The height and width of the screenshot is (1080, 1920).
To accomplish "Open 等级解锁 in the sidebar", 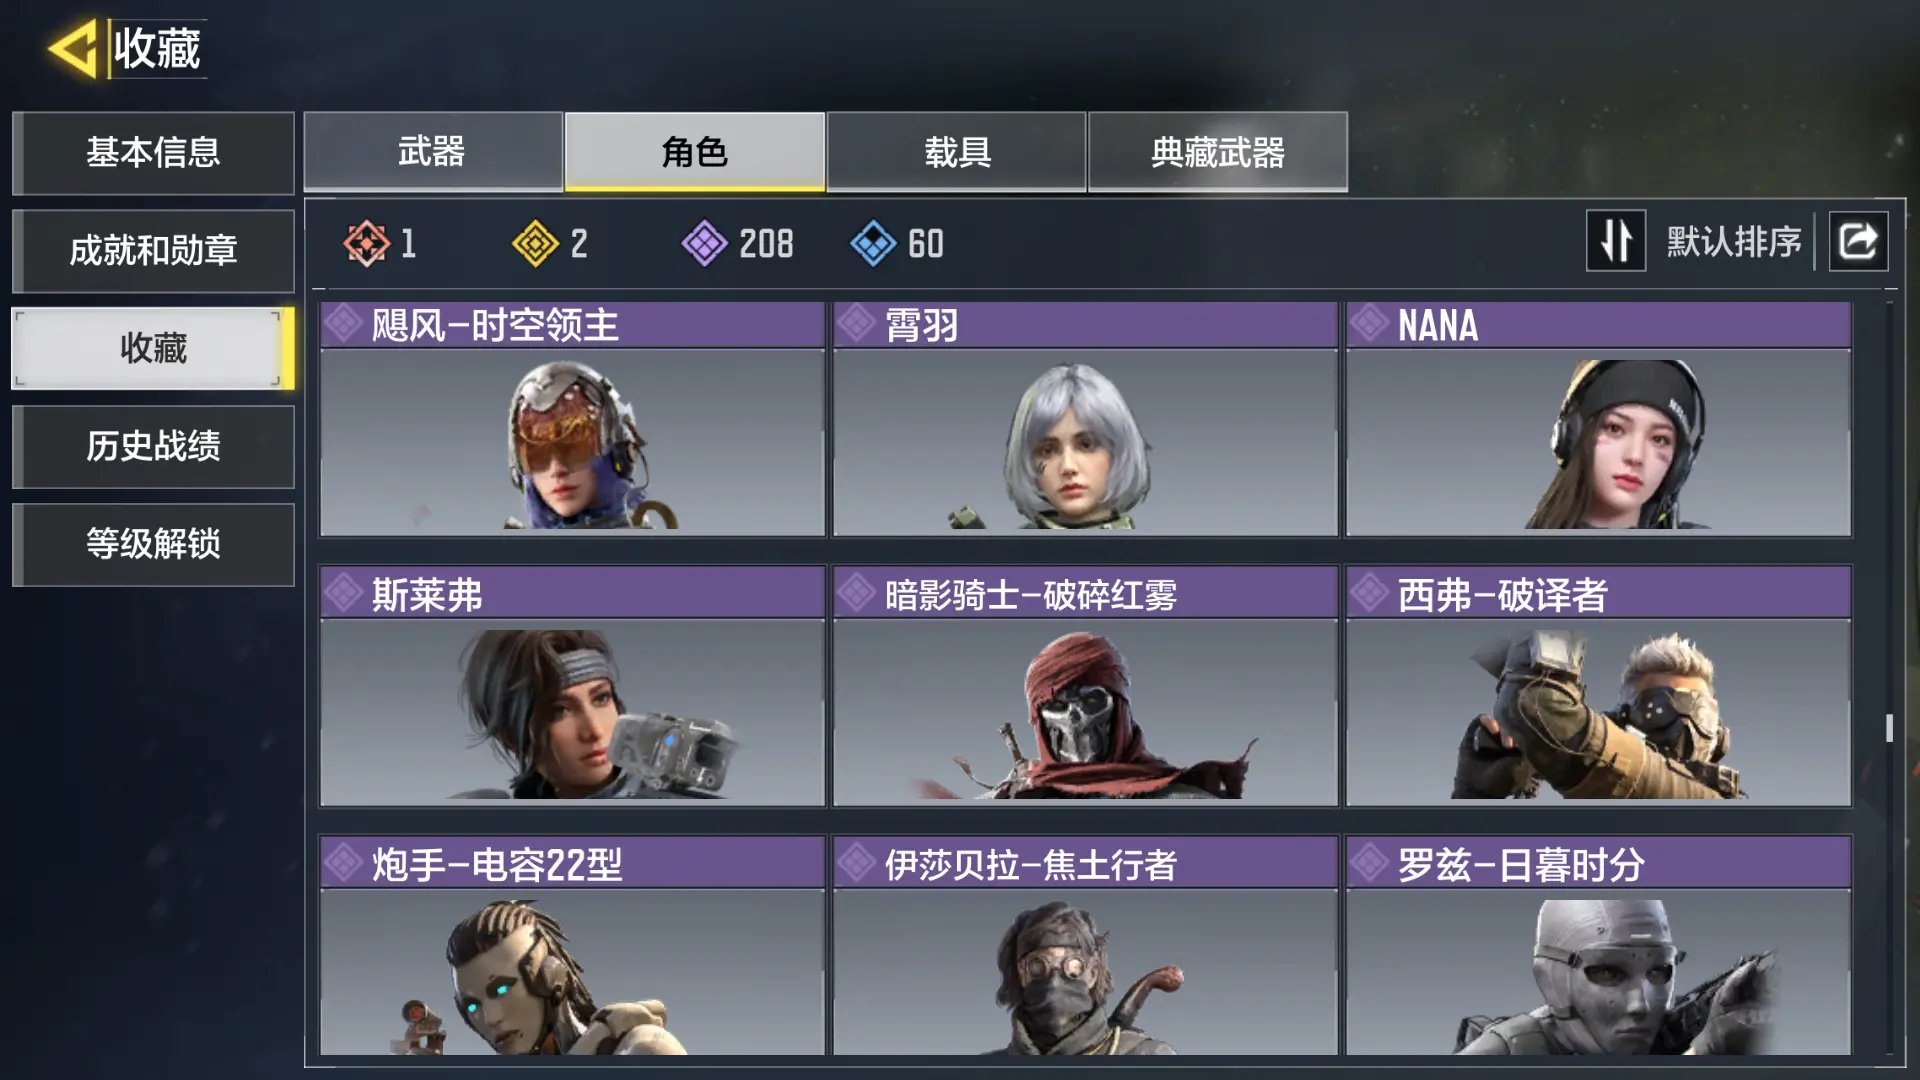I will click(153, 544).
